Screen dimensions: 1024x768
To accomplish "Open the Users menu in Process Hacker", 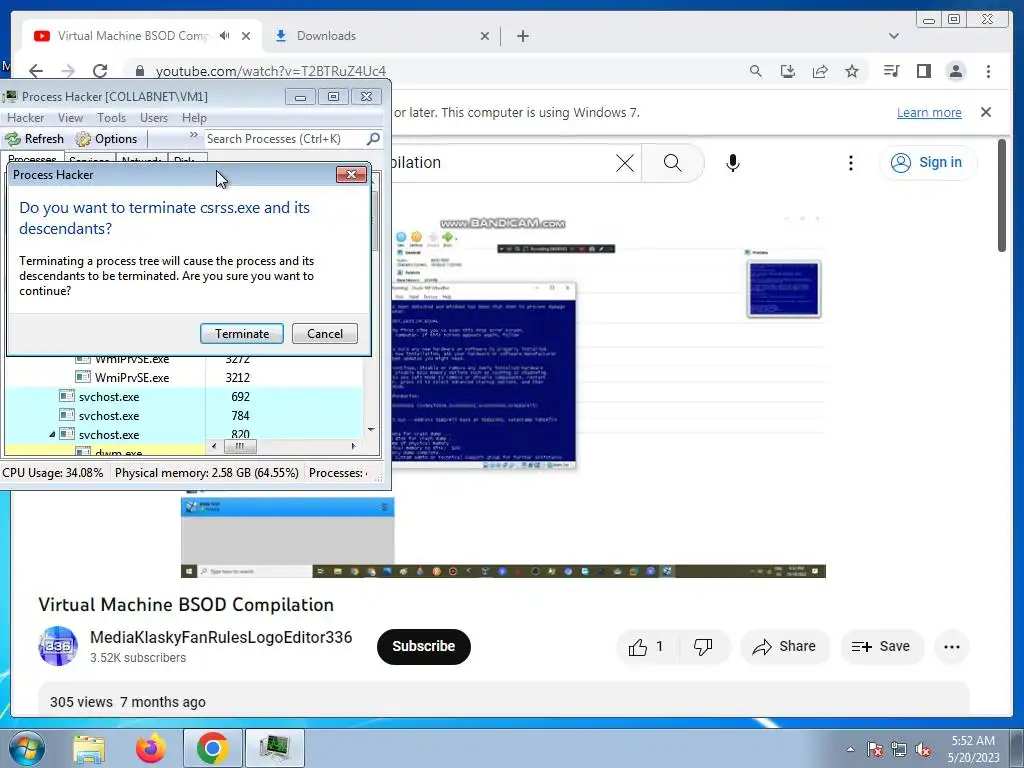I will (153, 118).
